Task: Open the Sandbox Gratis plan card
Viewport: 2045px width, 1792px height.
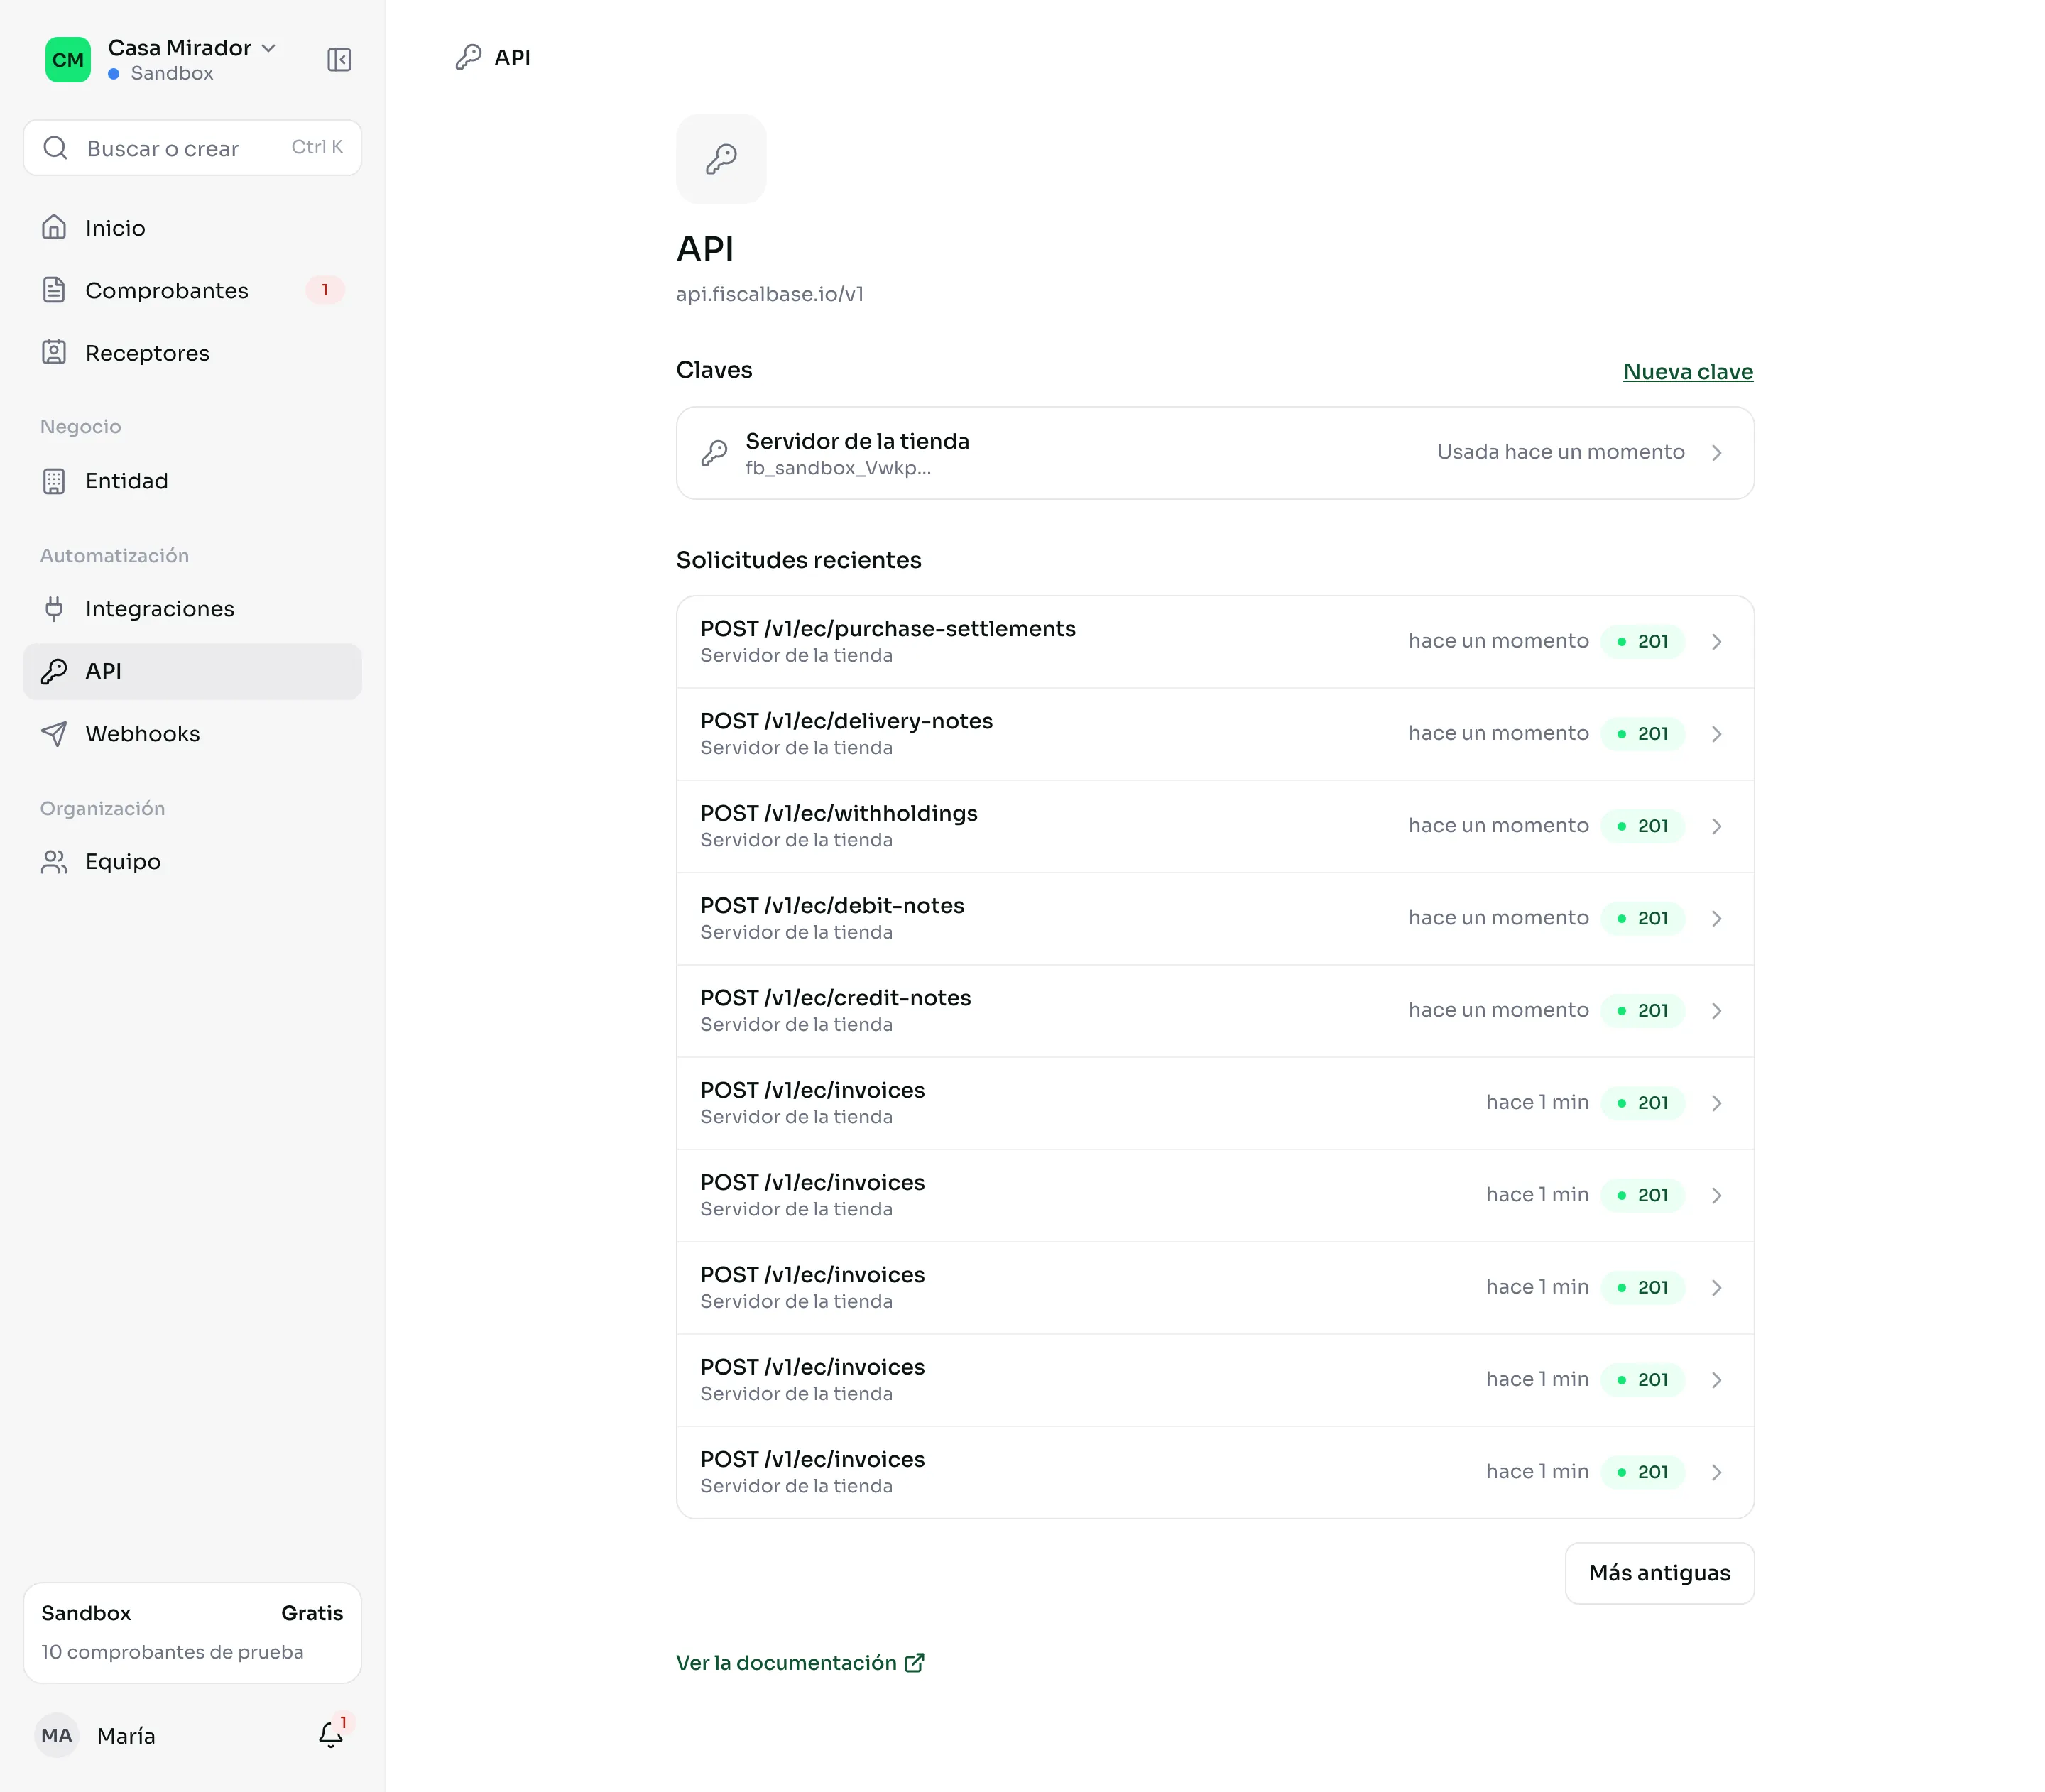Action: coord(192,1632)
